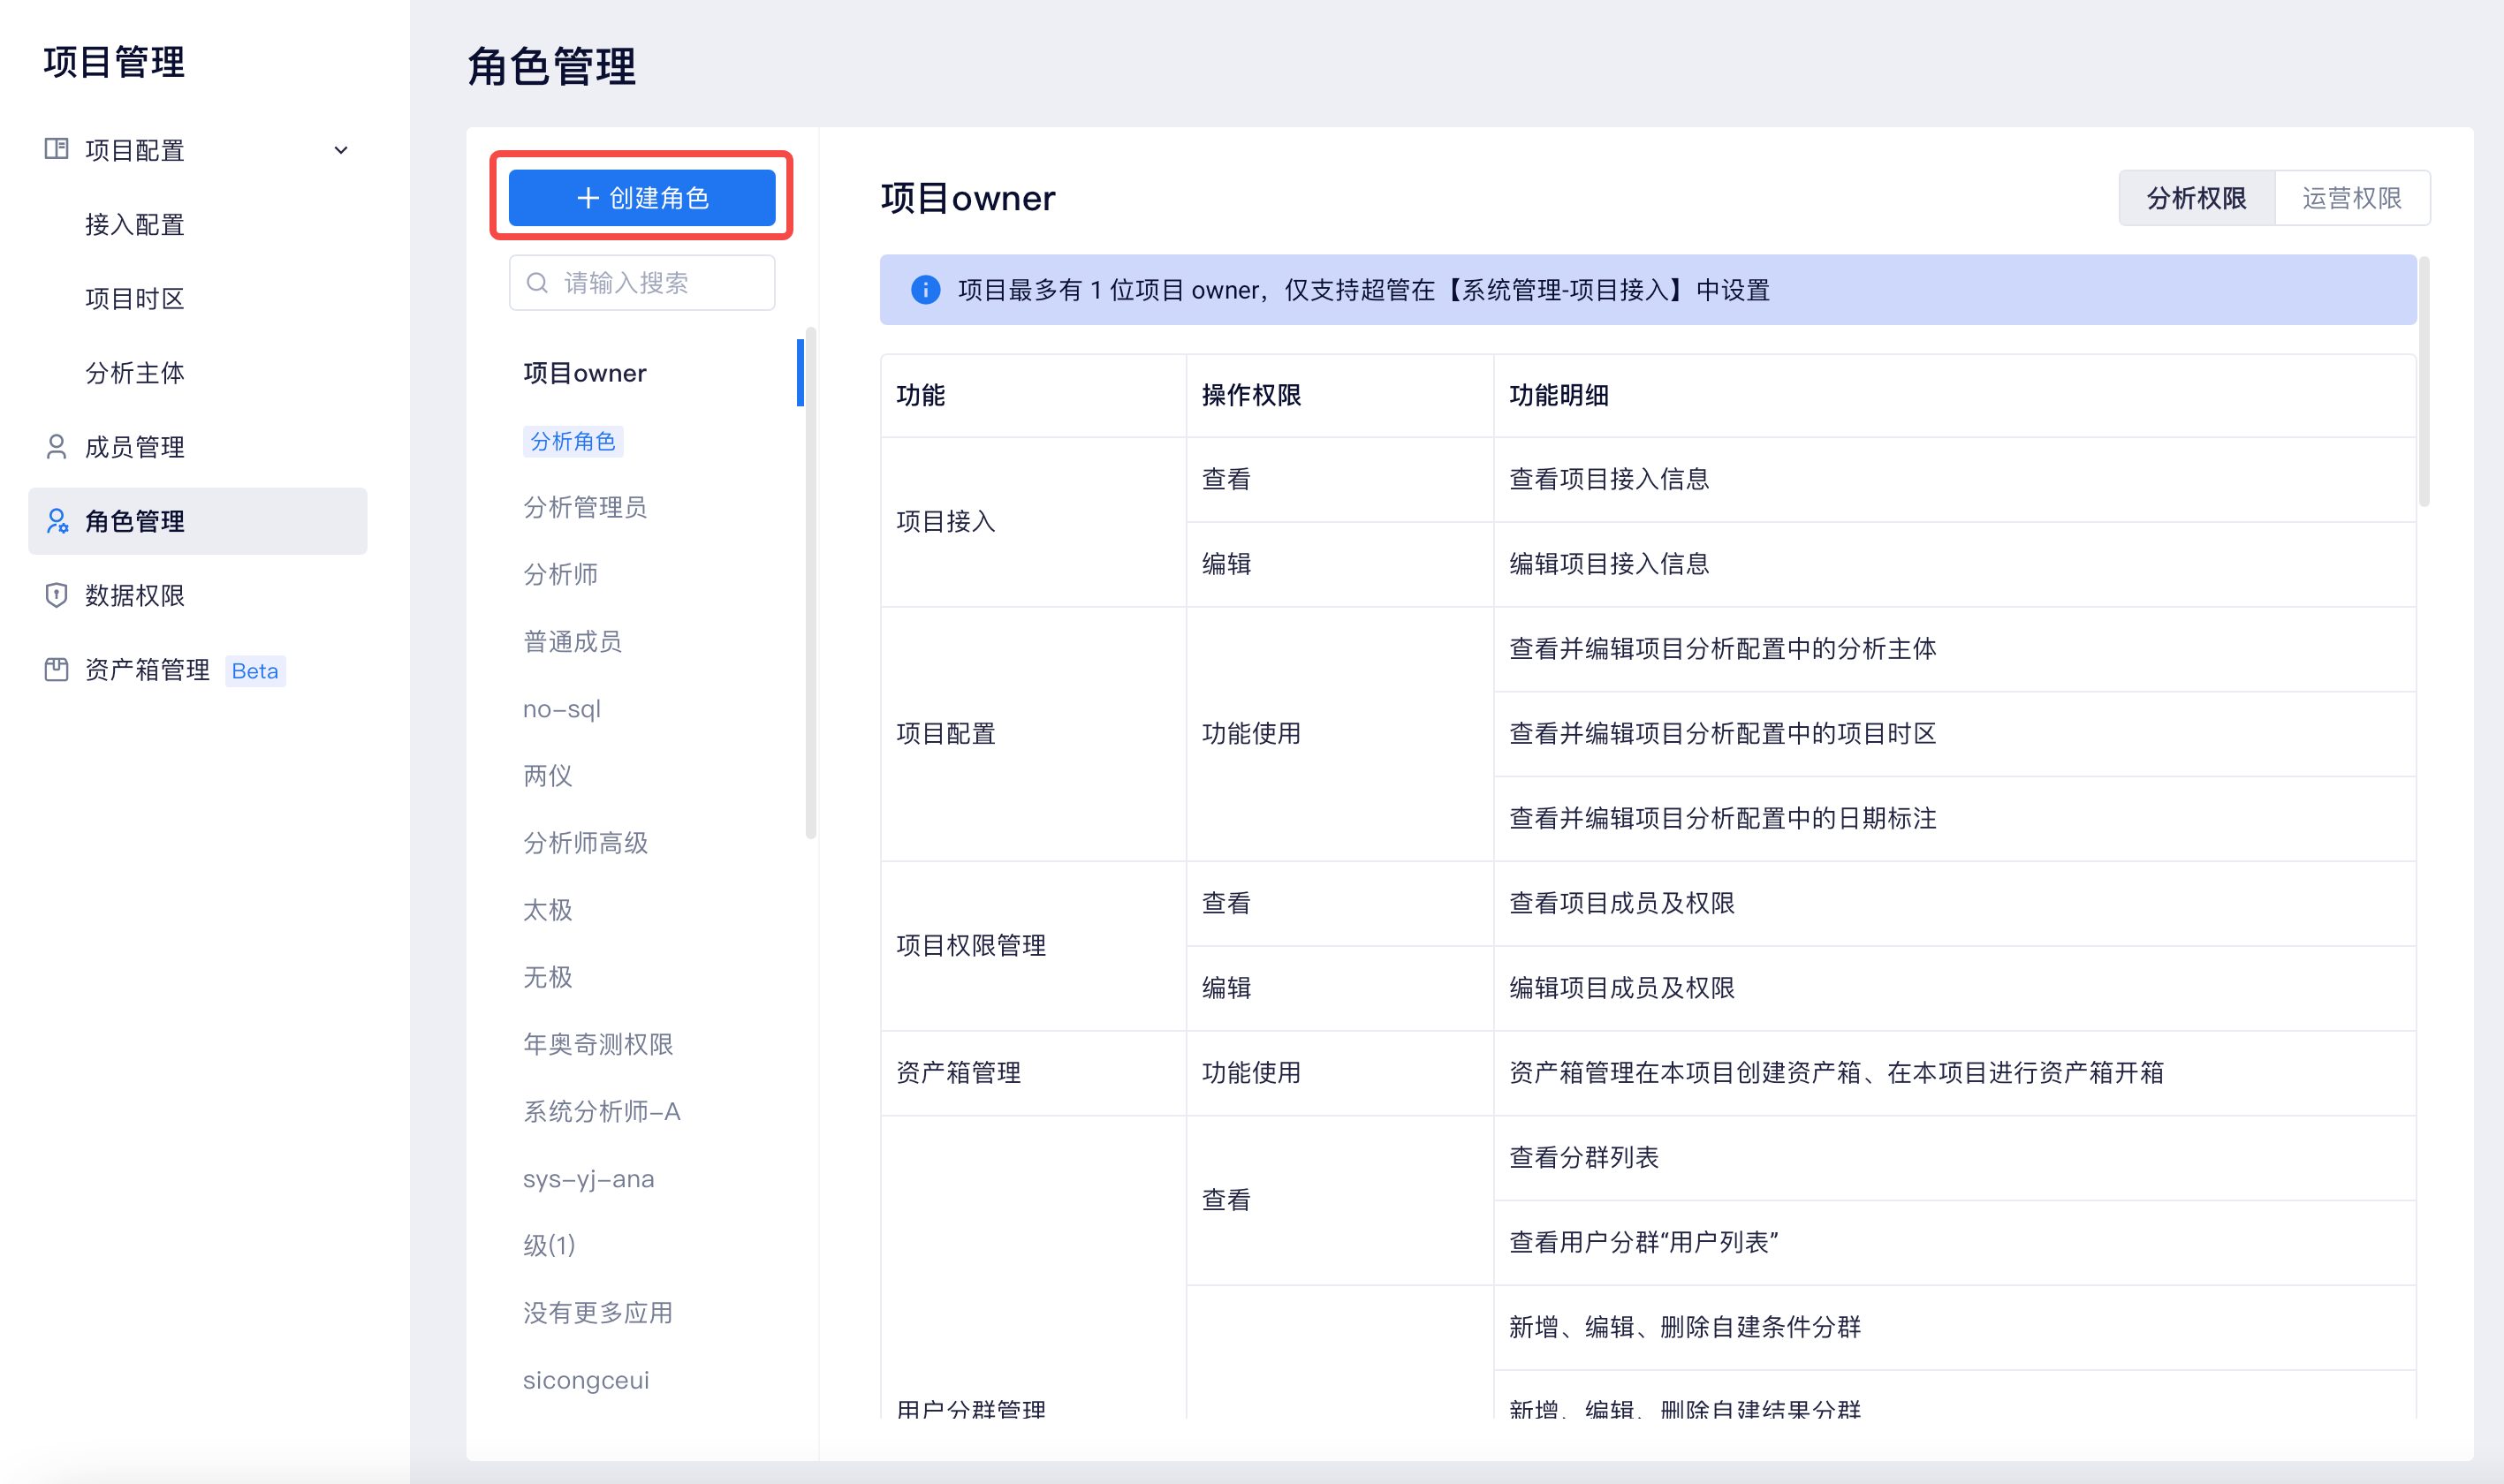Image resolution: width=2504 pixels, height=1484 pixels.
Task: Click the 资产箱管理 box icon
Action: pos(56,669)
